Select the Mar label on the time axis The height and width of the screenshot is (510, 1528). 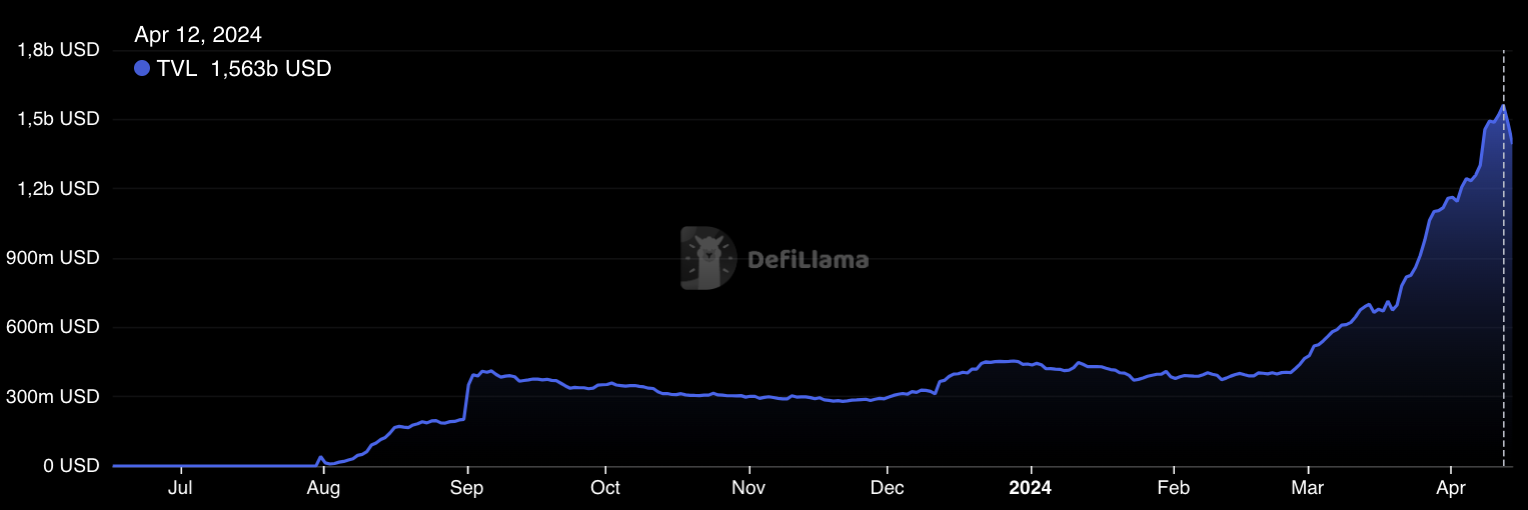1308,488
